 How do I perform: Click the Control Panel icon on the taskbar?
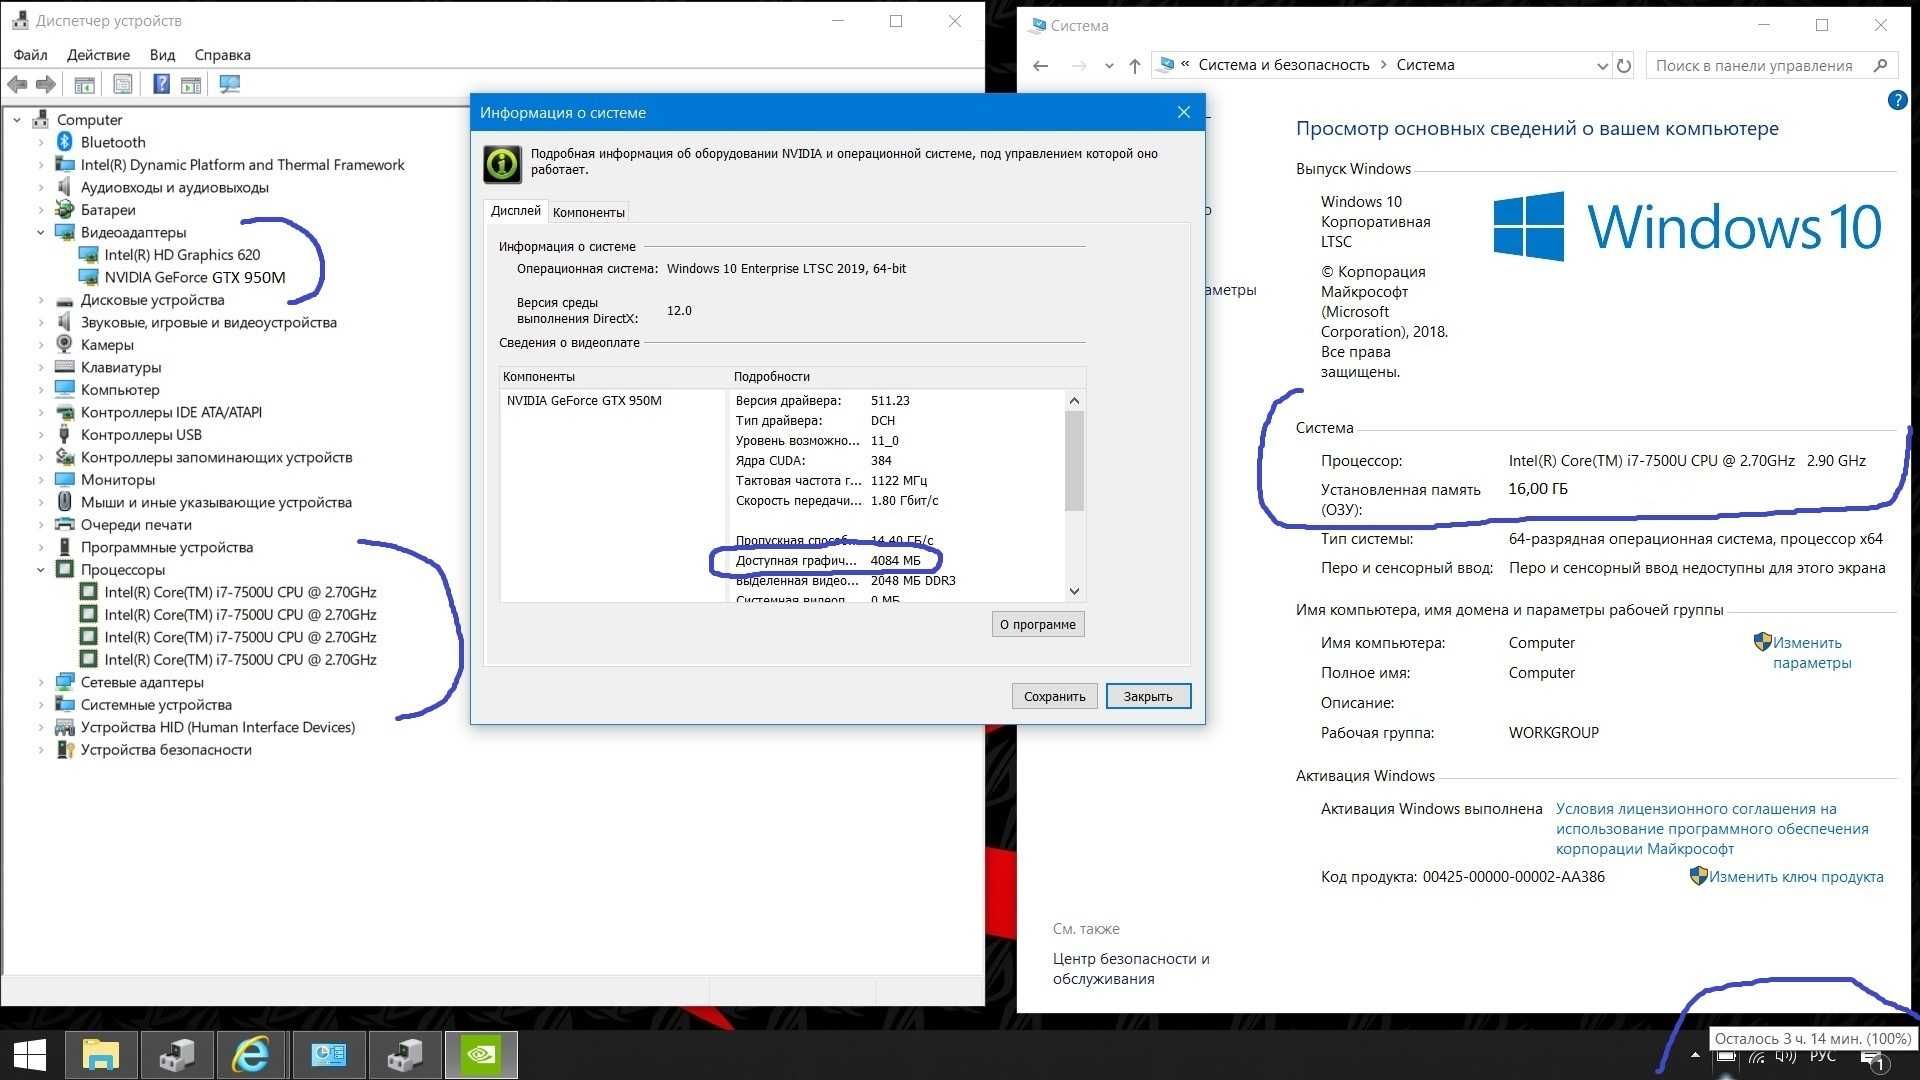[328, 1055]
